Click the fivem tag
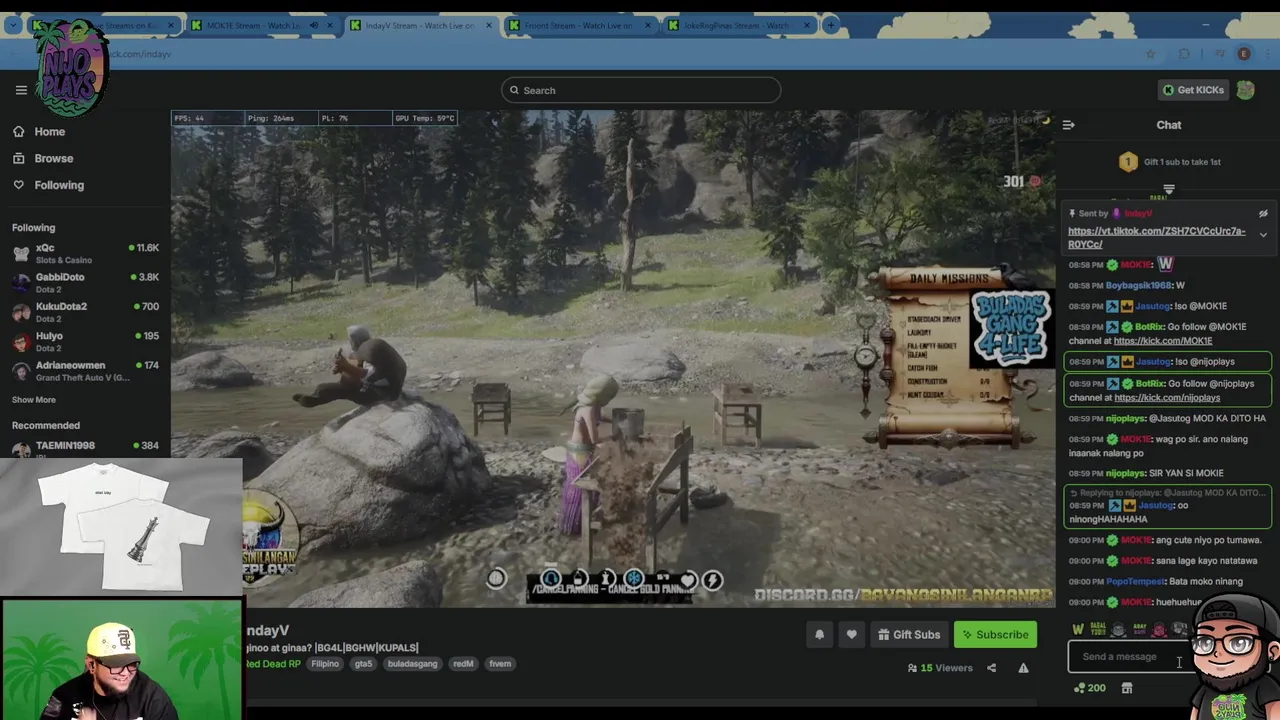The image size is (1280, 720). click(500, 664)
